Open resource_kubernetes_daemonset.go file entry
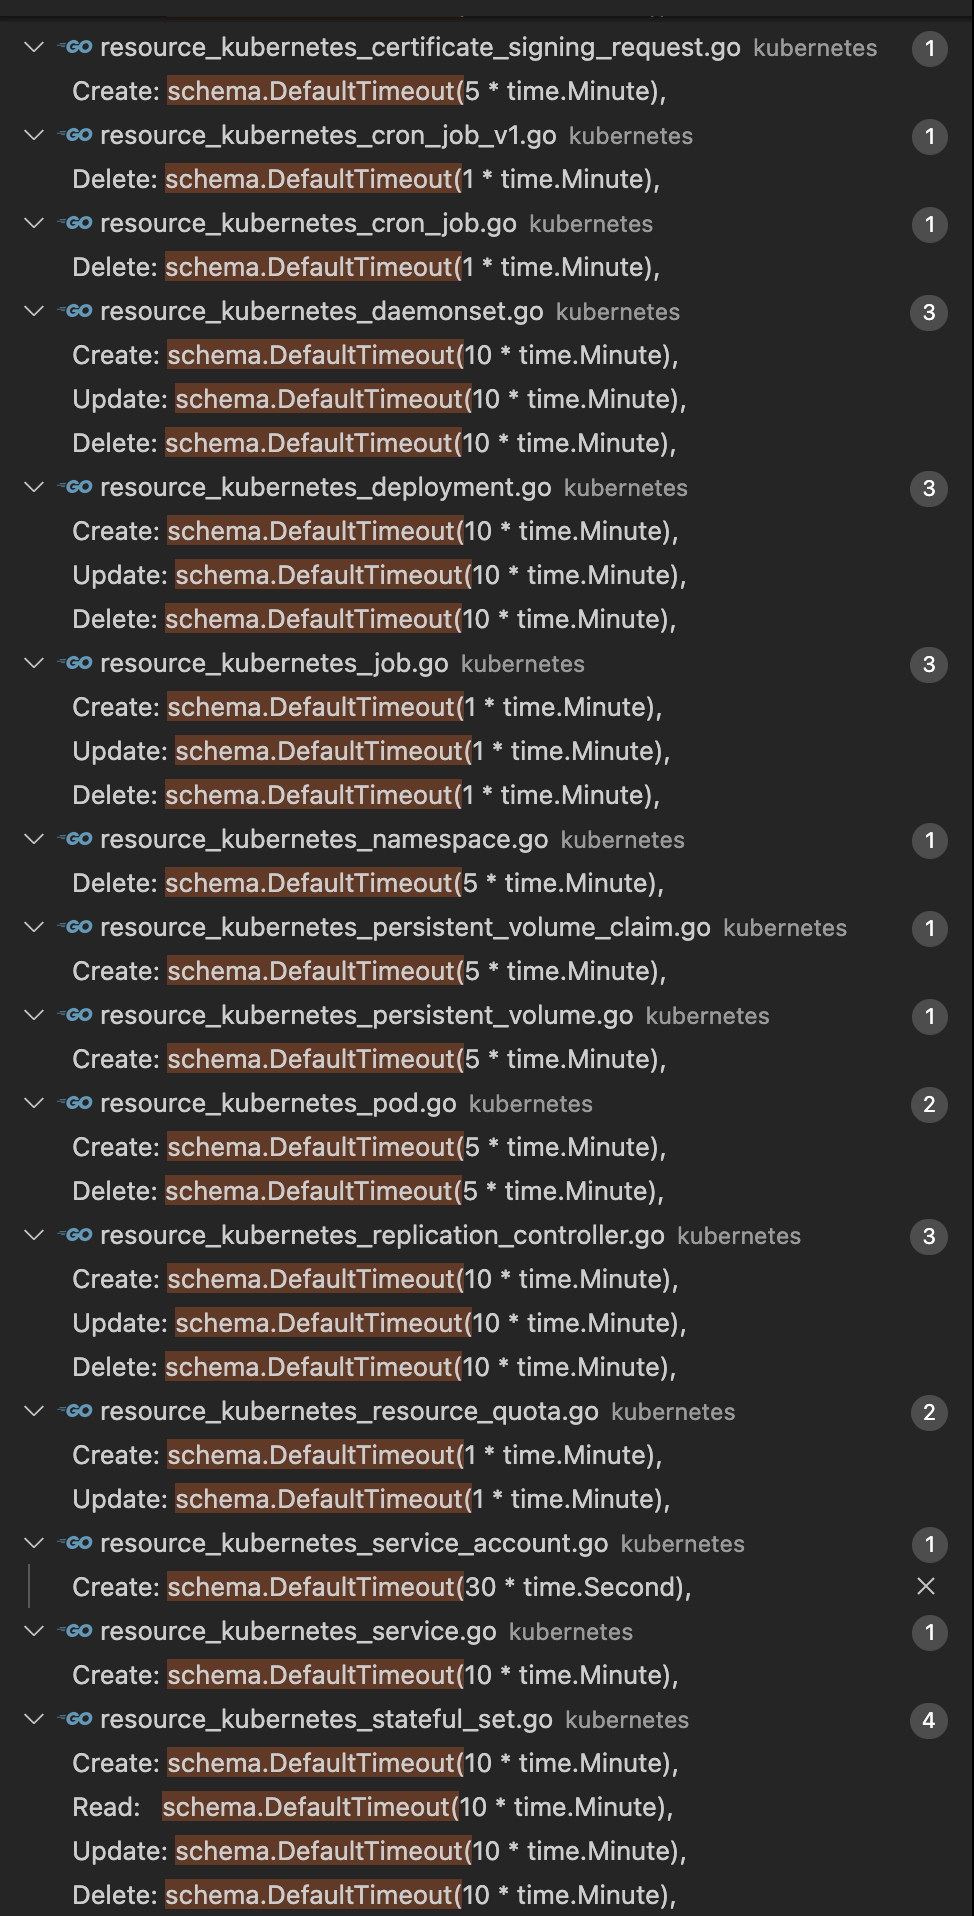 click(322, 311)
